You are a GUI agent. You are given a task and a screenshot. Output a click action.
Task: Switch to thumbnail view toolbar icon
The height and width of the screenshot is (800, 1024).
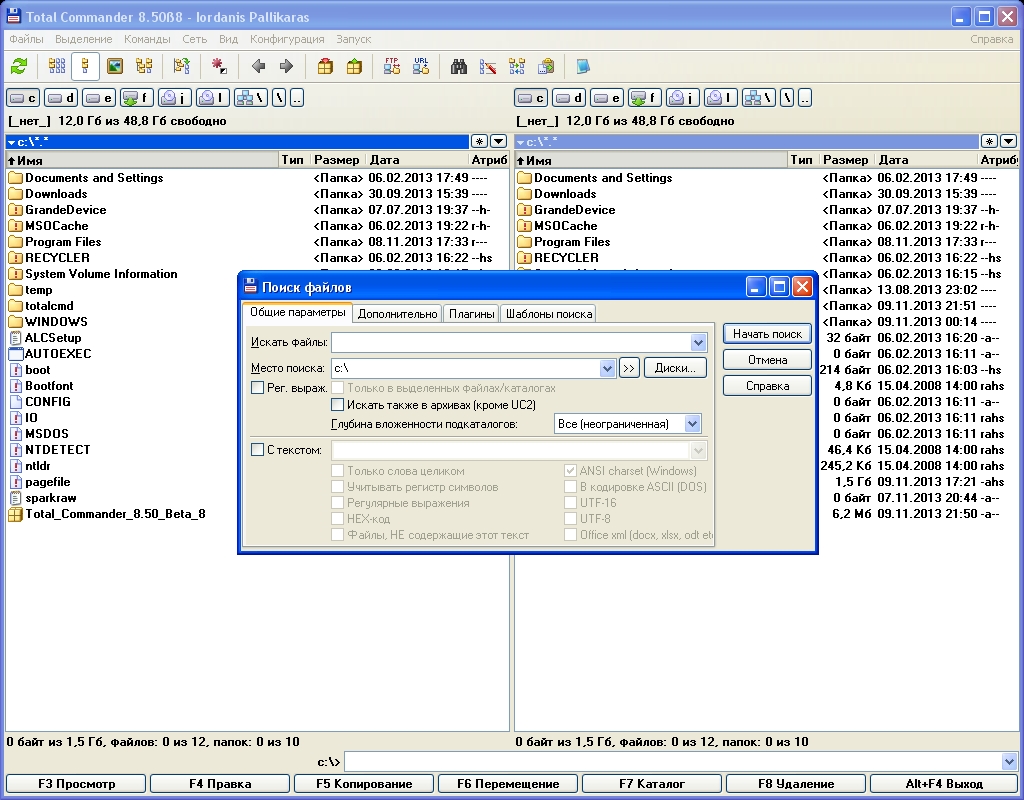click(x=115, y=67)
